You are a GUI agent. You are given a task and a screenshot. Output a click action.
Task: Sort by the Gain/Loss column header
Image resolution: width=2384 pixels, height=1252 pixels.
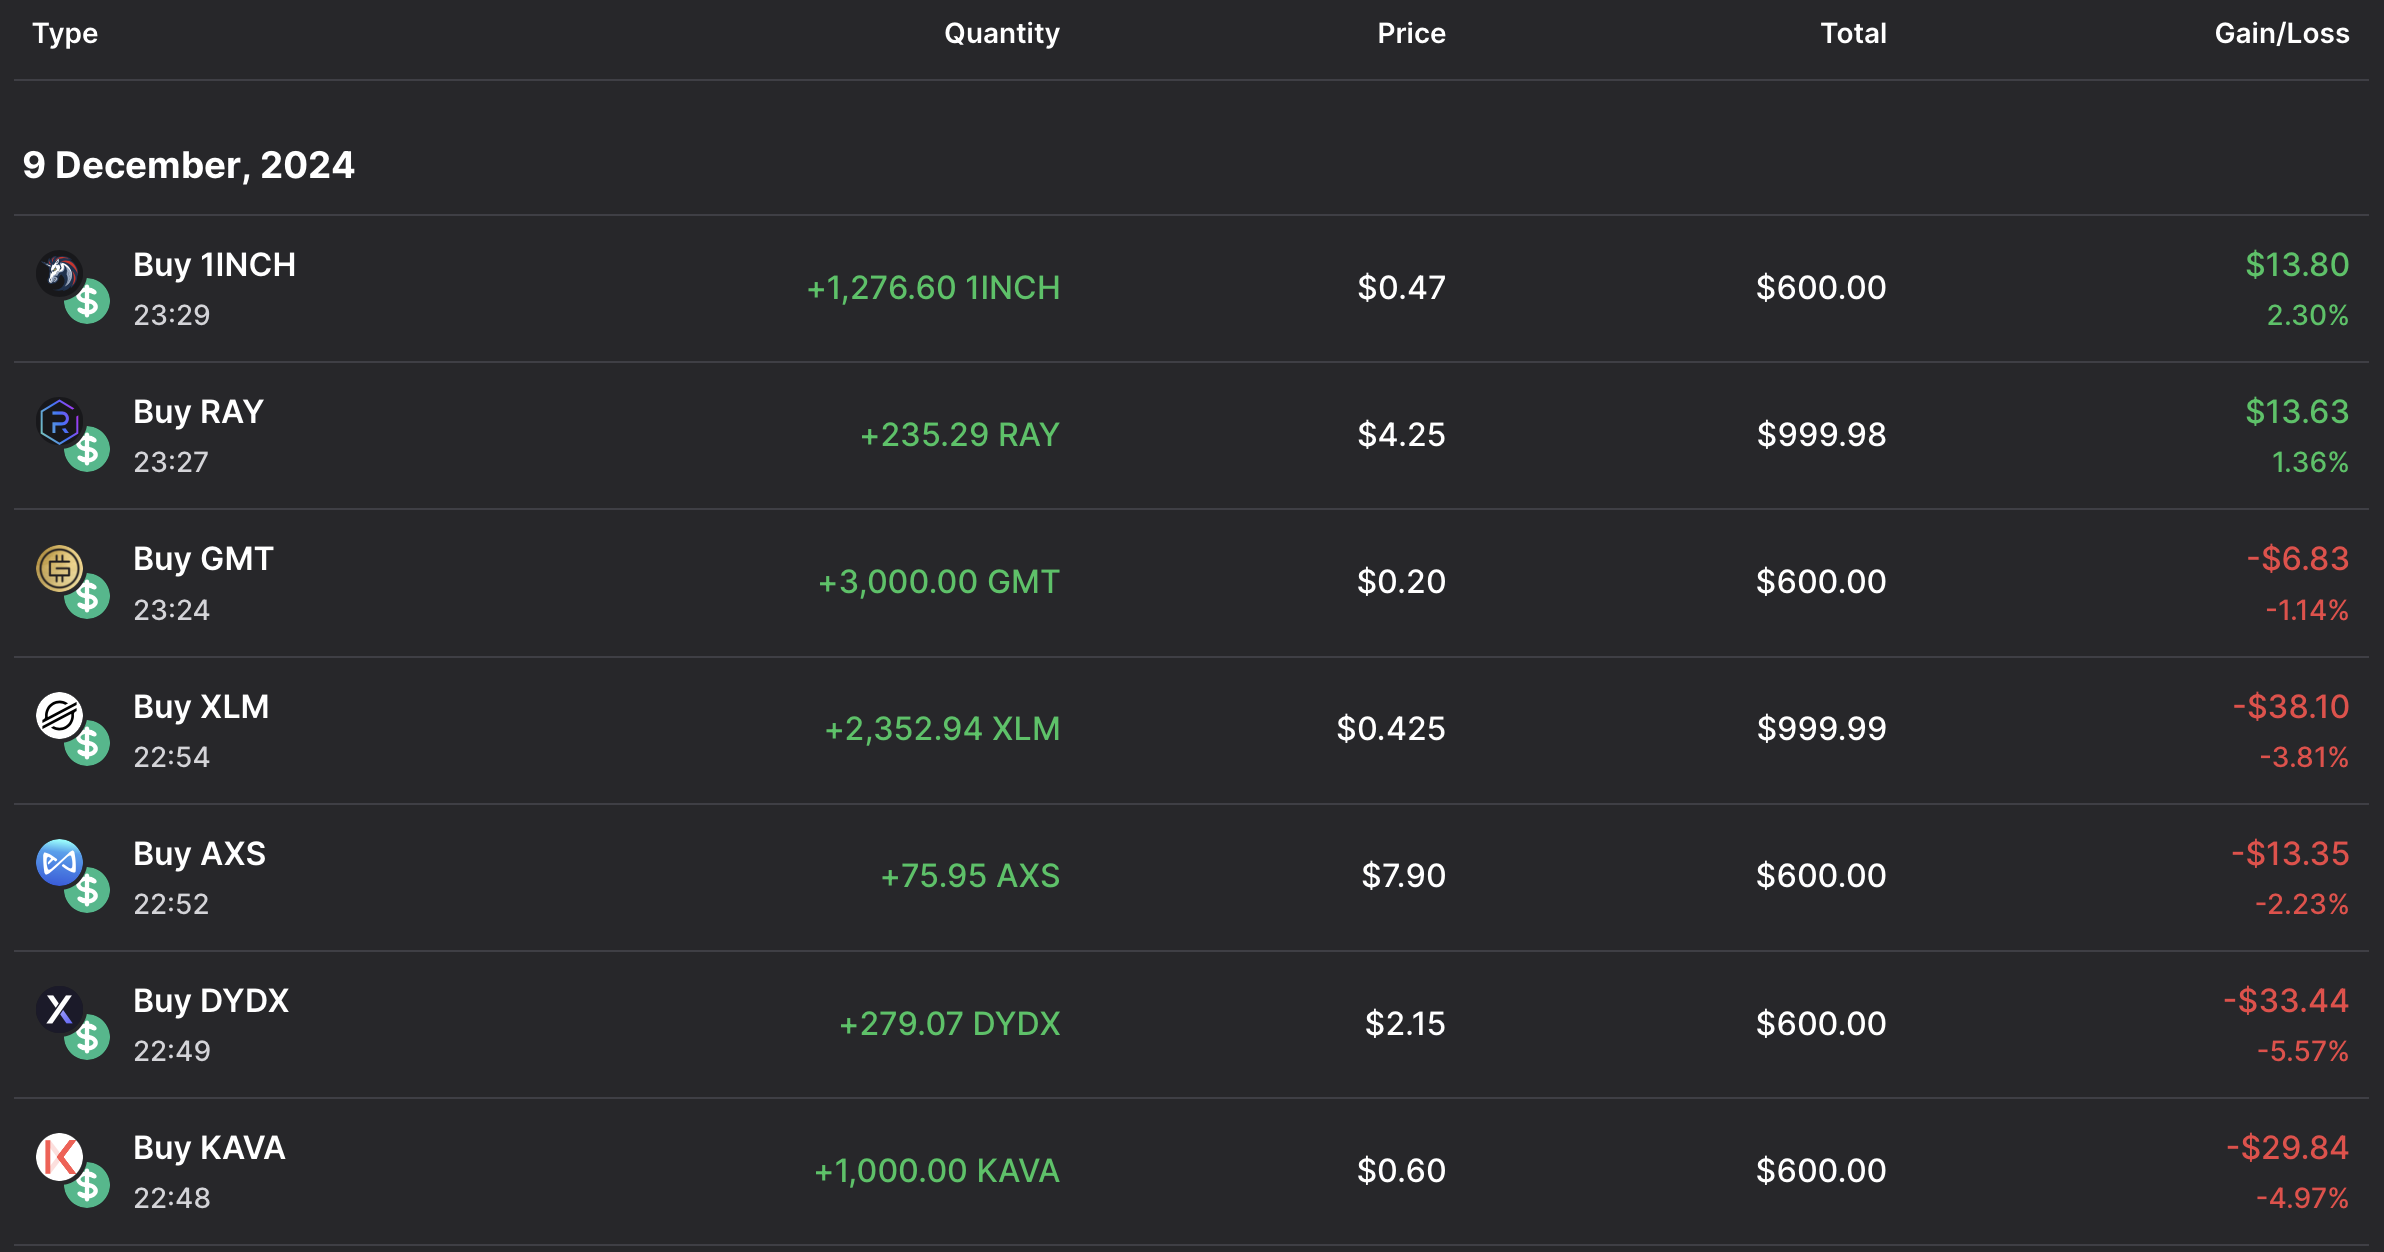(x=2281, y=34)
